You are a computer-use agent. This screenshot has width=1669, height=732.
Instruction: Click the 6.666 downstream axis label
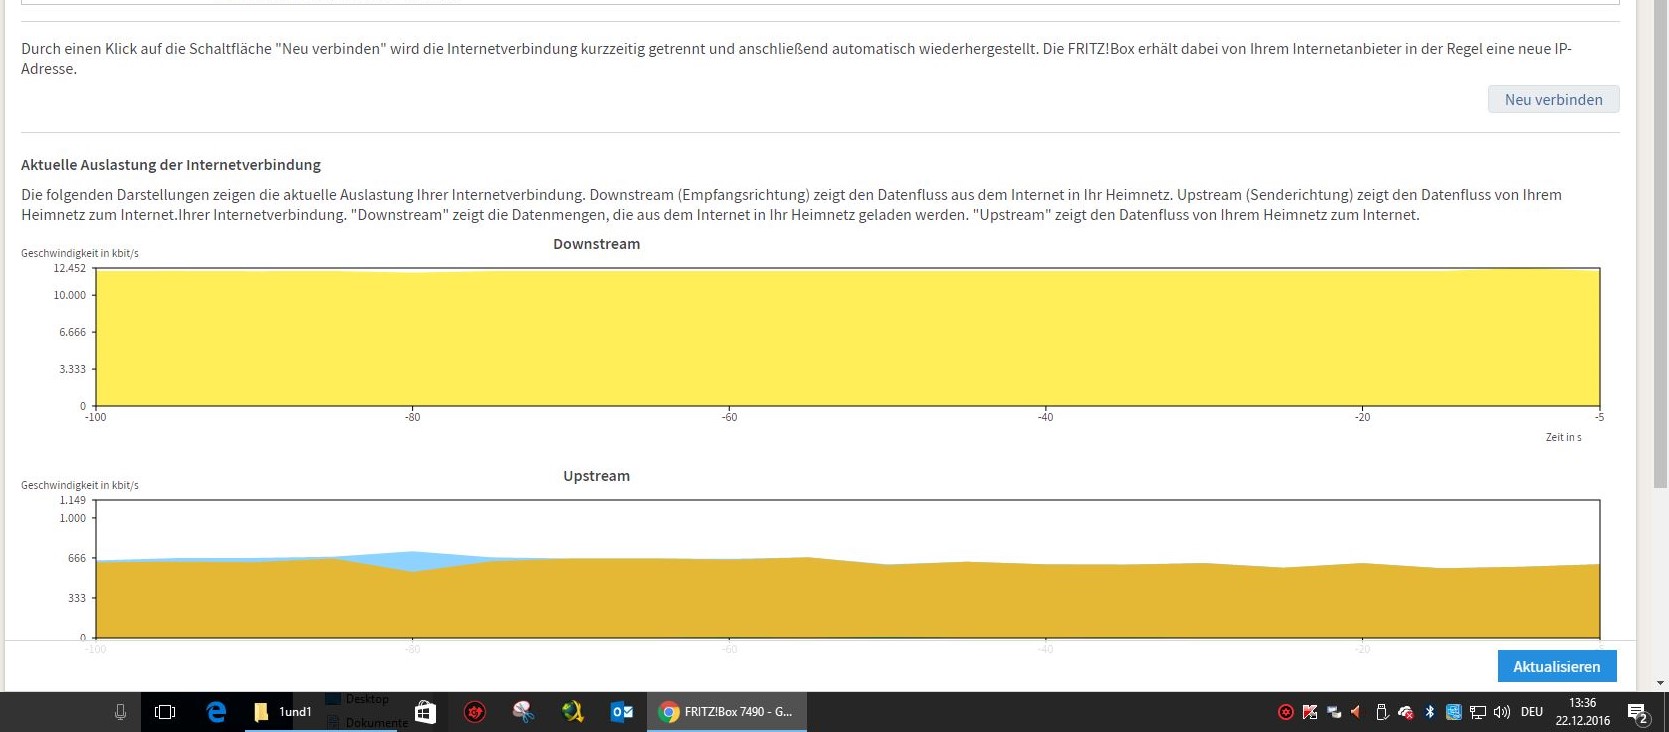coord(73,332)
